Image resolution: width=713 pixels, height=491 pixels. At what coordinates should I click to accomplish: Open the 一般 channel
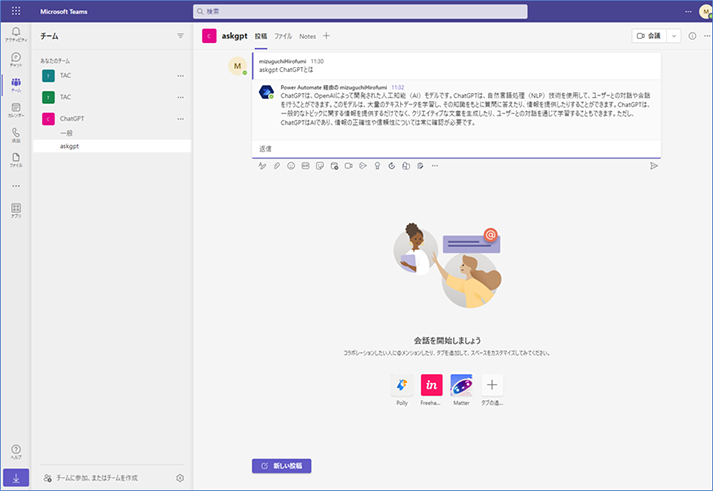(x=112, y=133)
